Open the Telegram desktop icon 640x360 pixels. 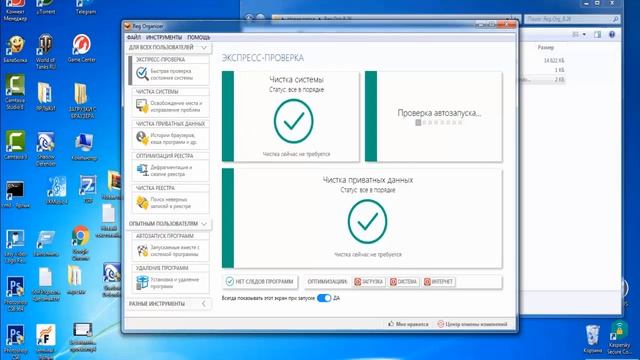86,7
